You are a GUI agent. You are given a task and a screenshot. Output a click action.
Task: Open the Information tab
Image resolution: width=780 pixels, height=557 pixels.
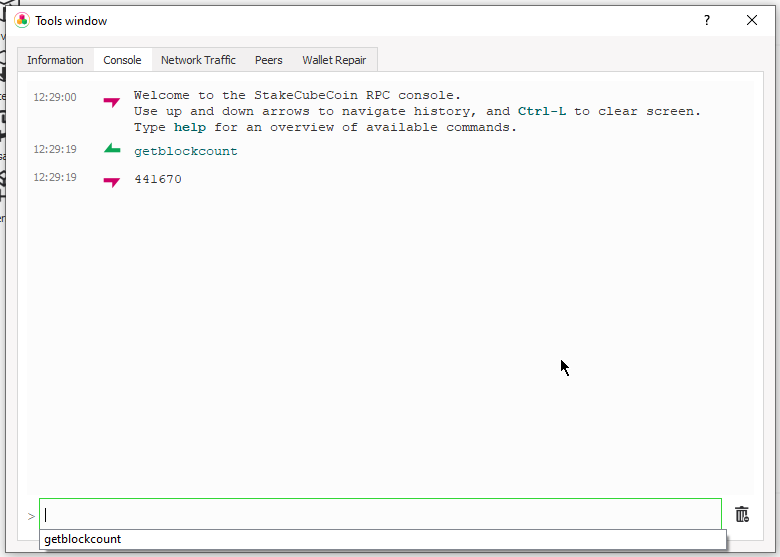click(x=55, y=60)
